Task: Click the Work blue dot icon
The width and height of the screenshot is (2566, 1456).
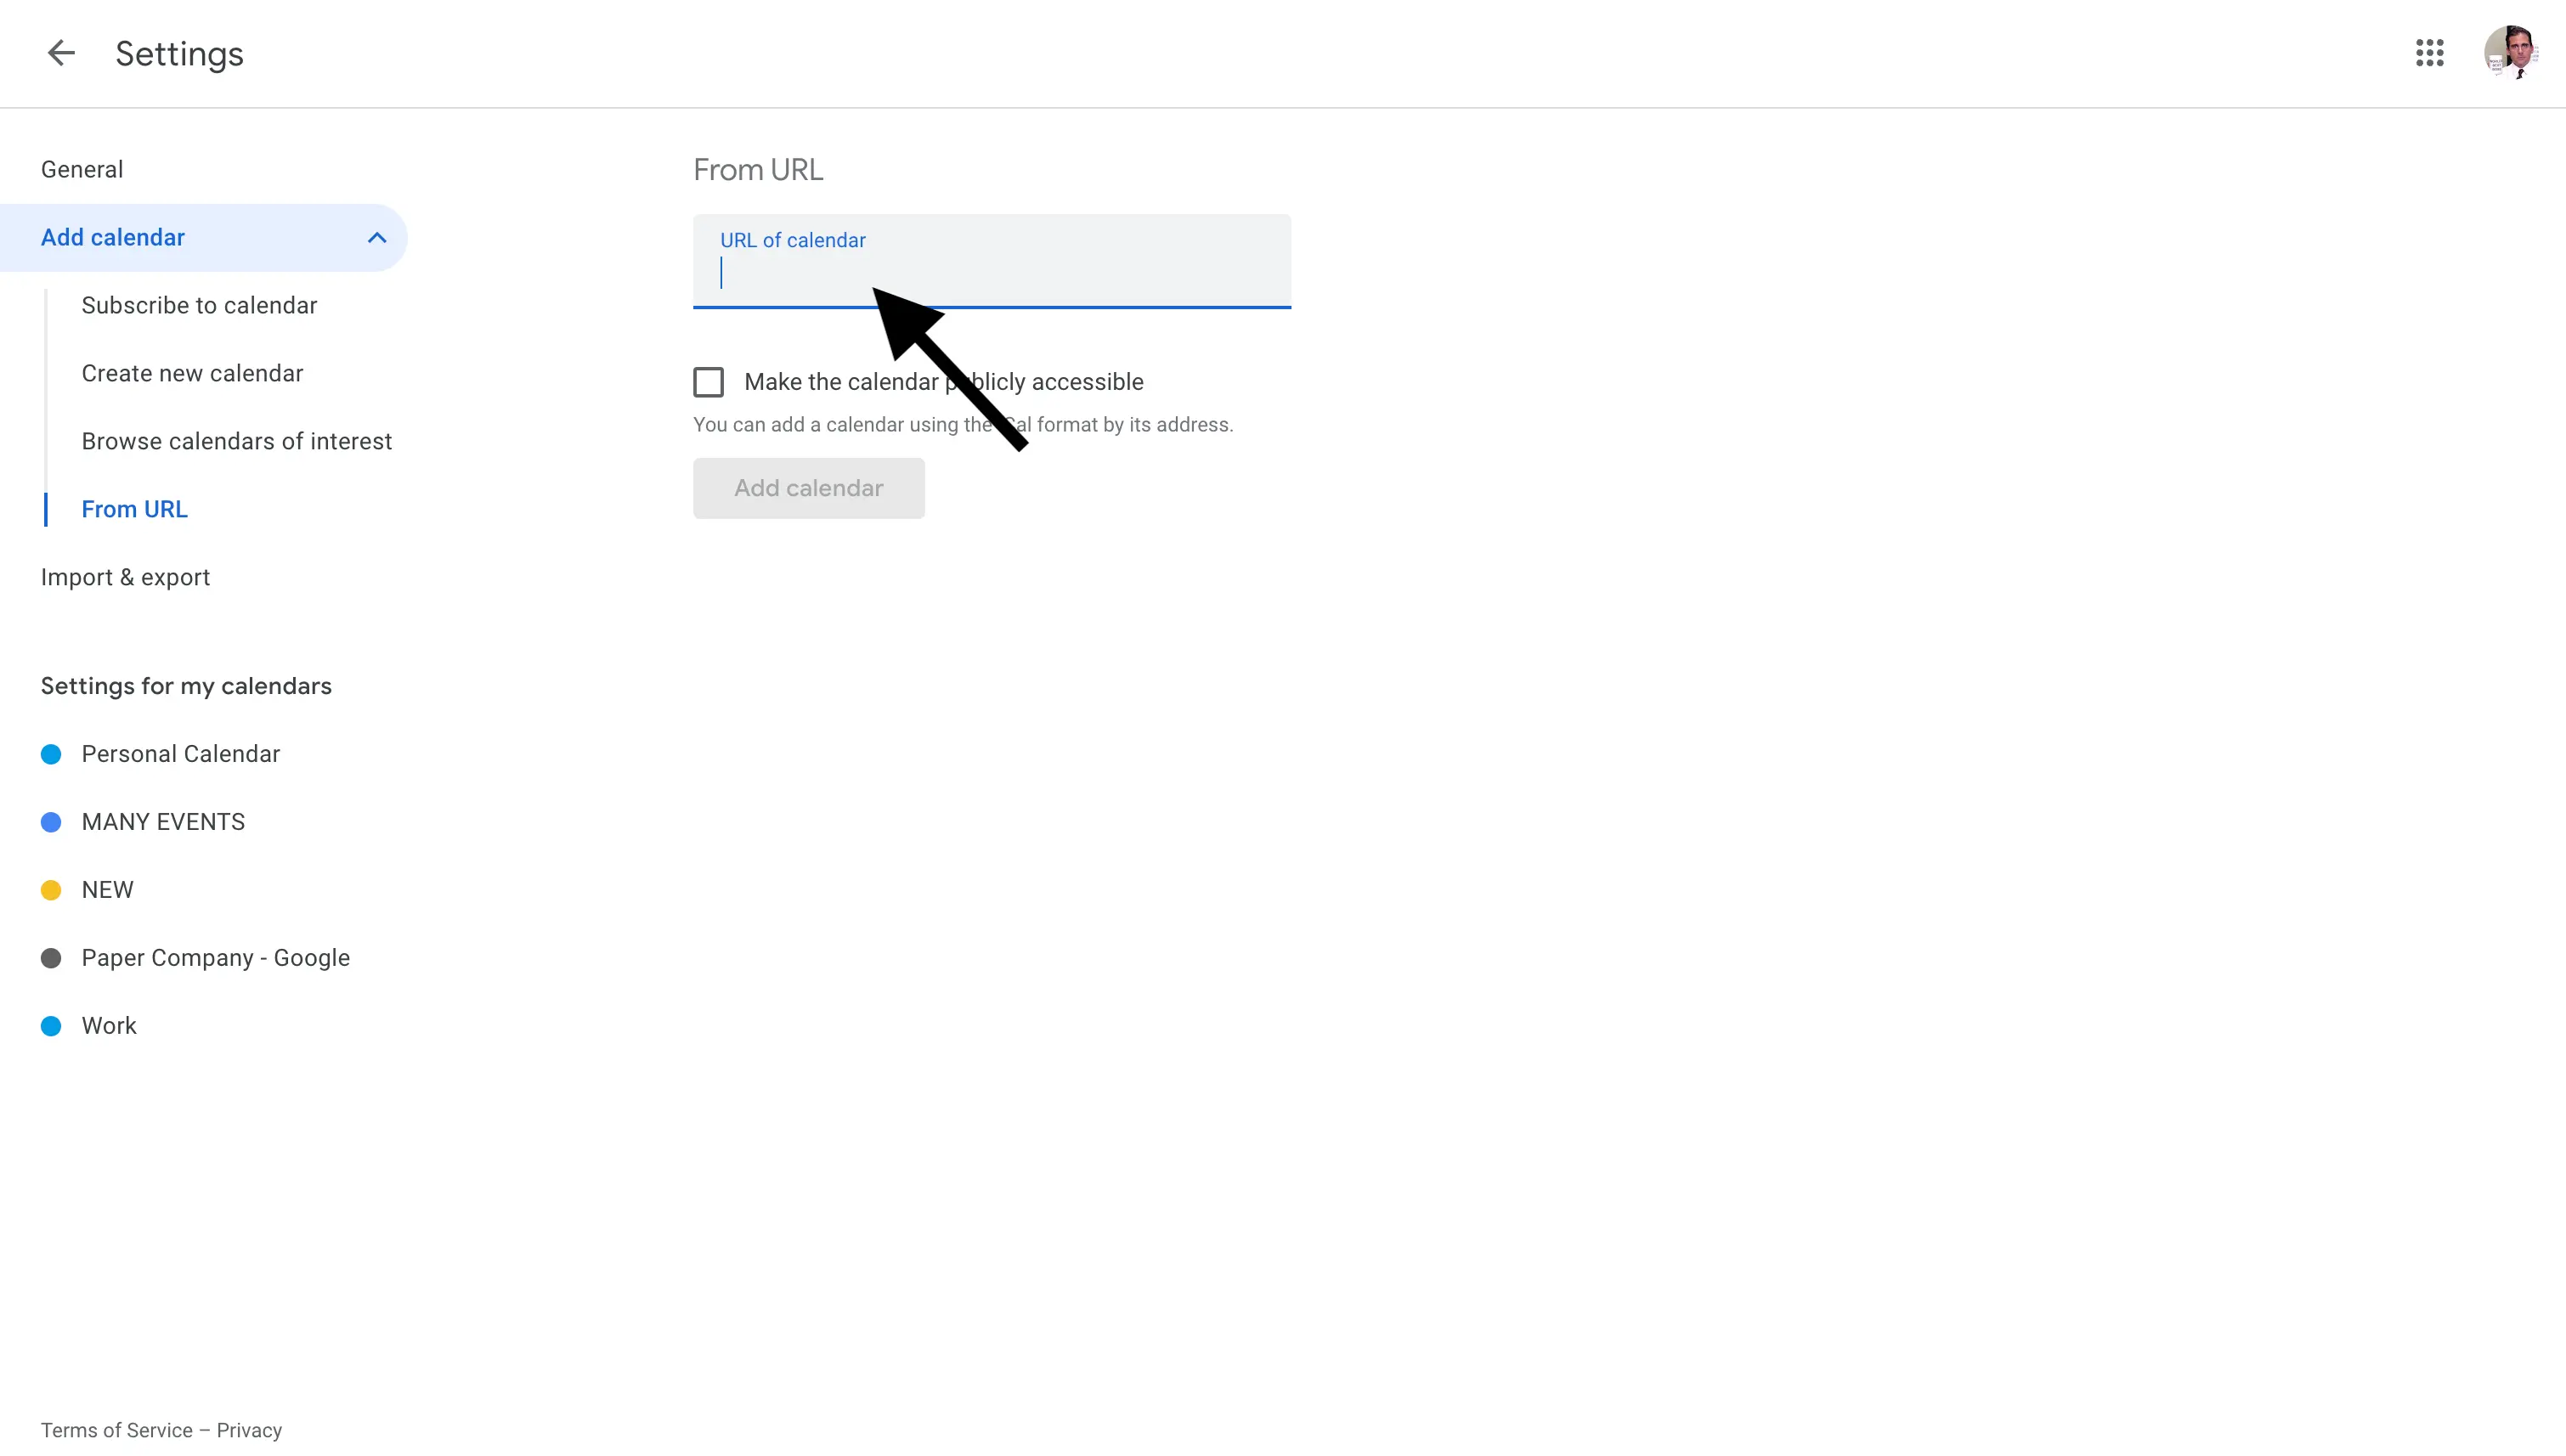Action: [x=51, y=1026]
